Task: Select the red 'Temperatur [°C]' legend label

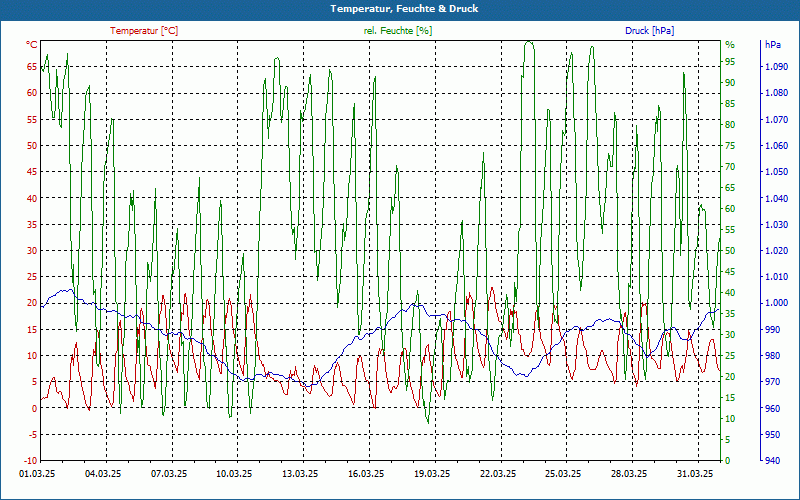Action: tap(144, 31)
